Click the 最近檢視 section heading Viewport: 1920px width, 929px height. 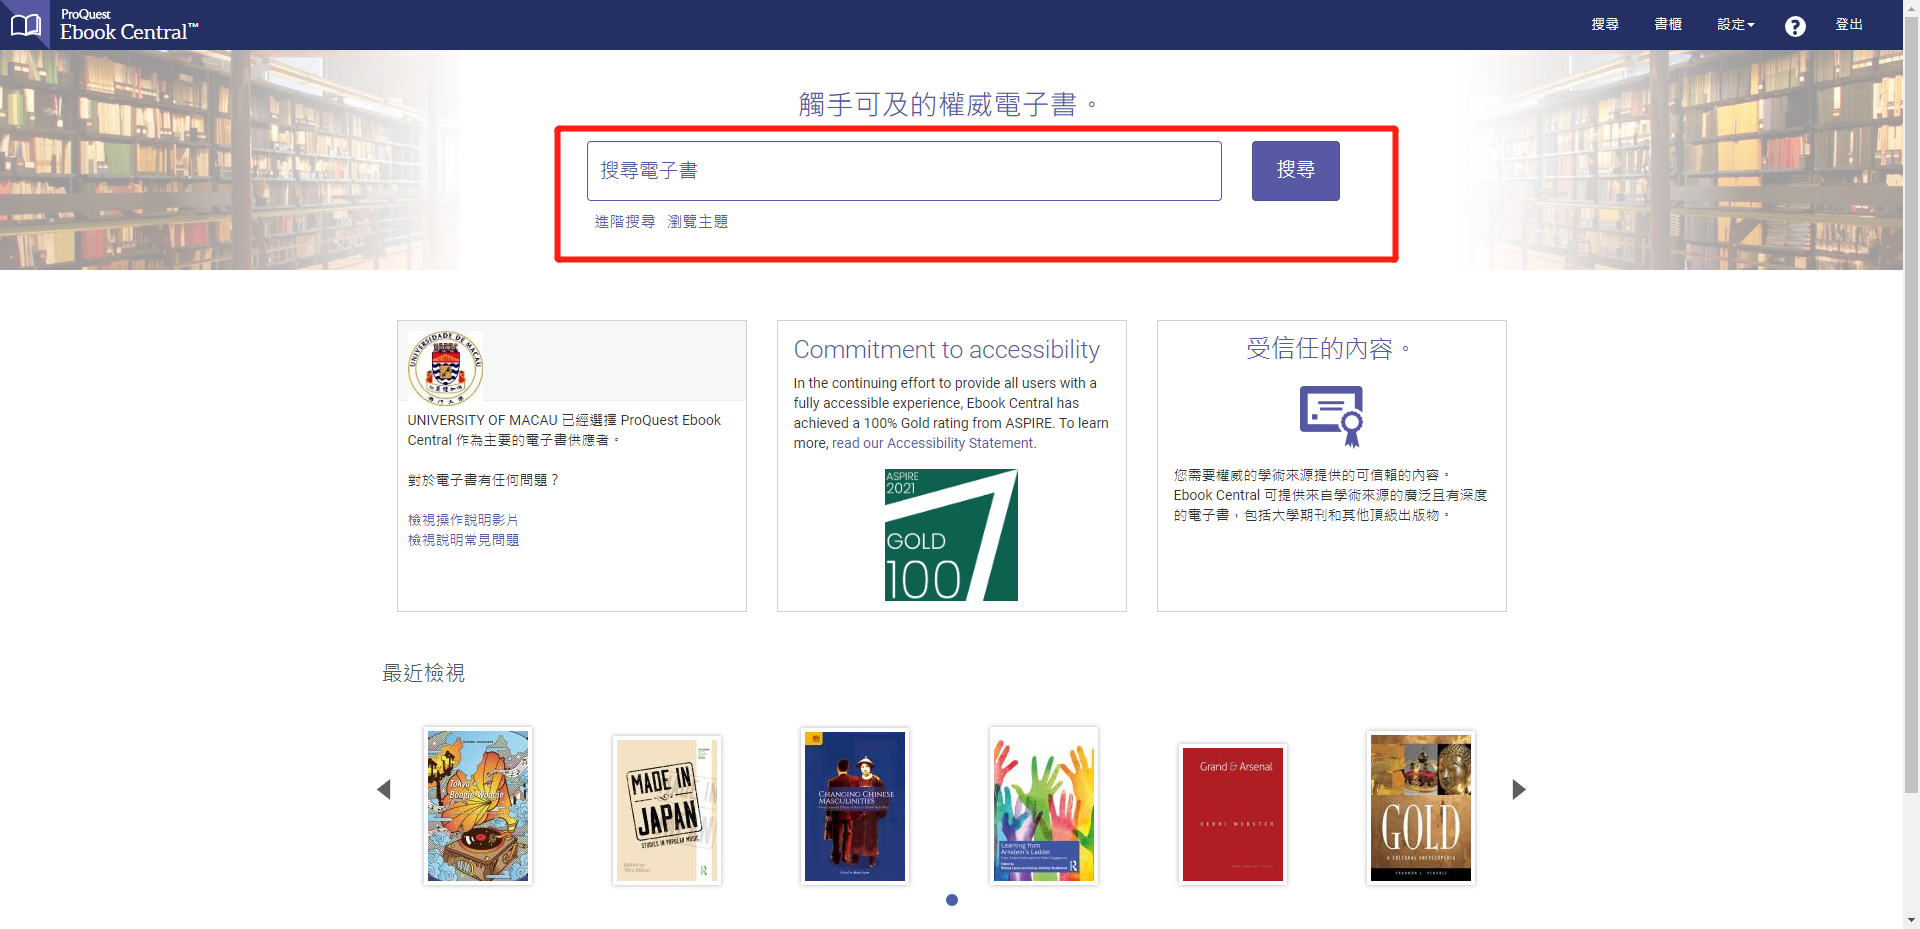(424, 673)
